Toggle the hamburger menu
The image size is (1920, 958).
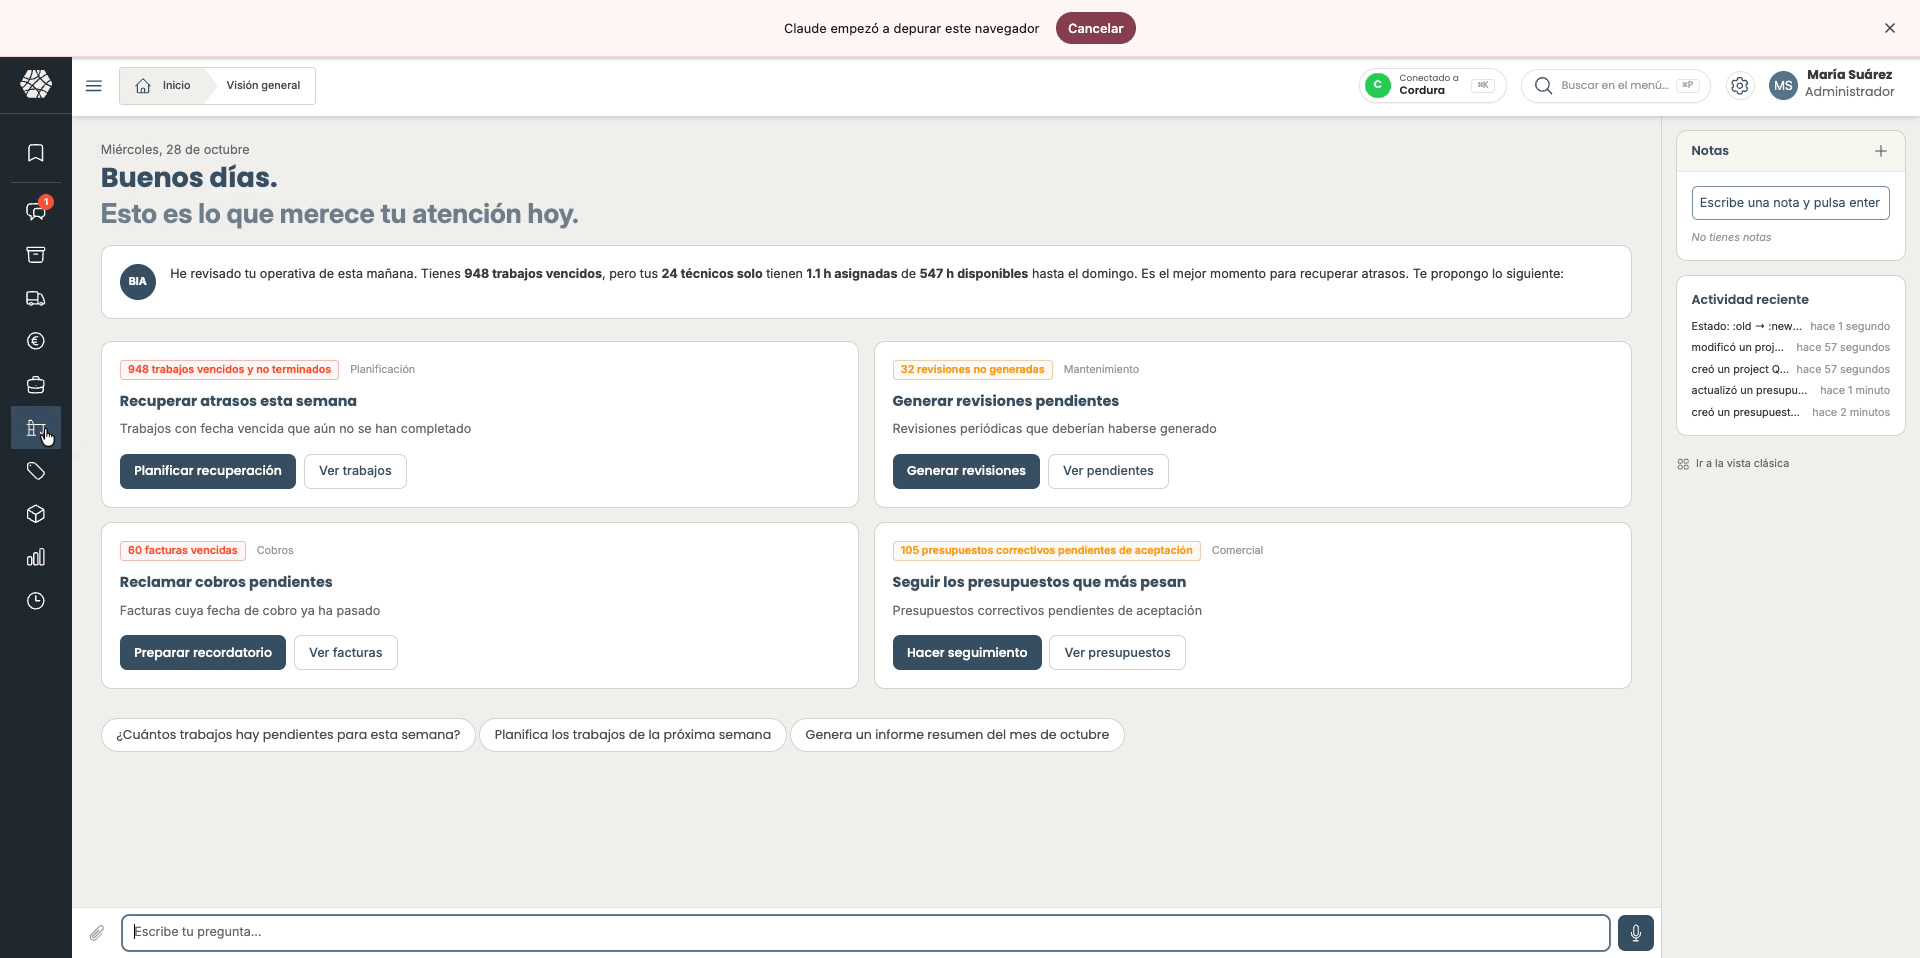click(94, 86)
